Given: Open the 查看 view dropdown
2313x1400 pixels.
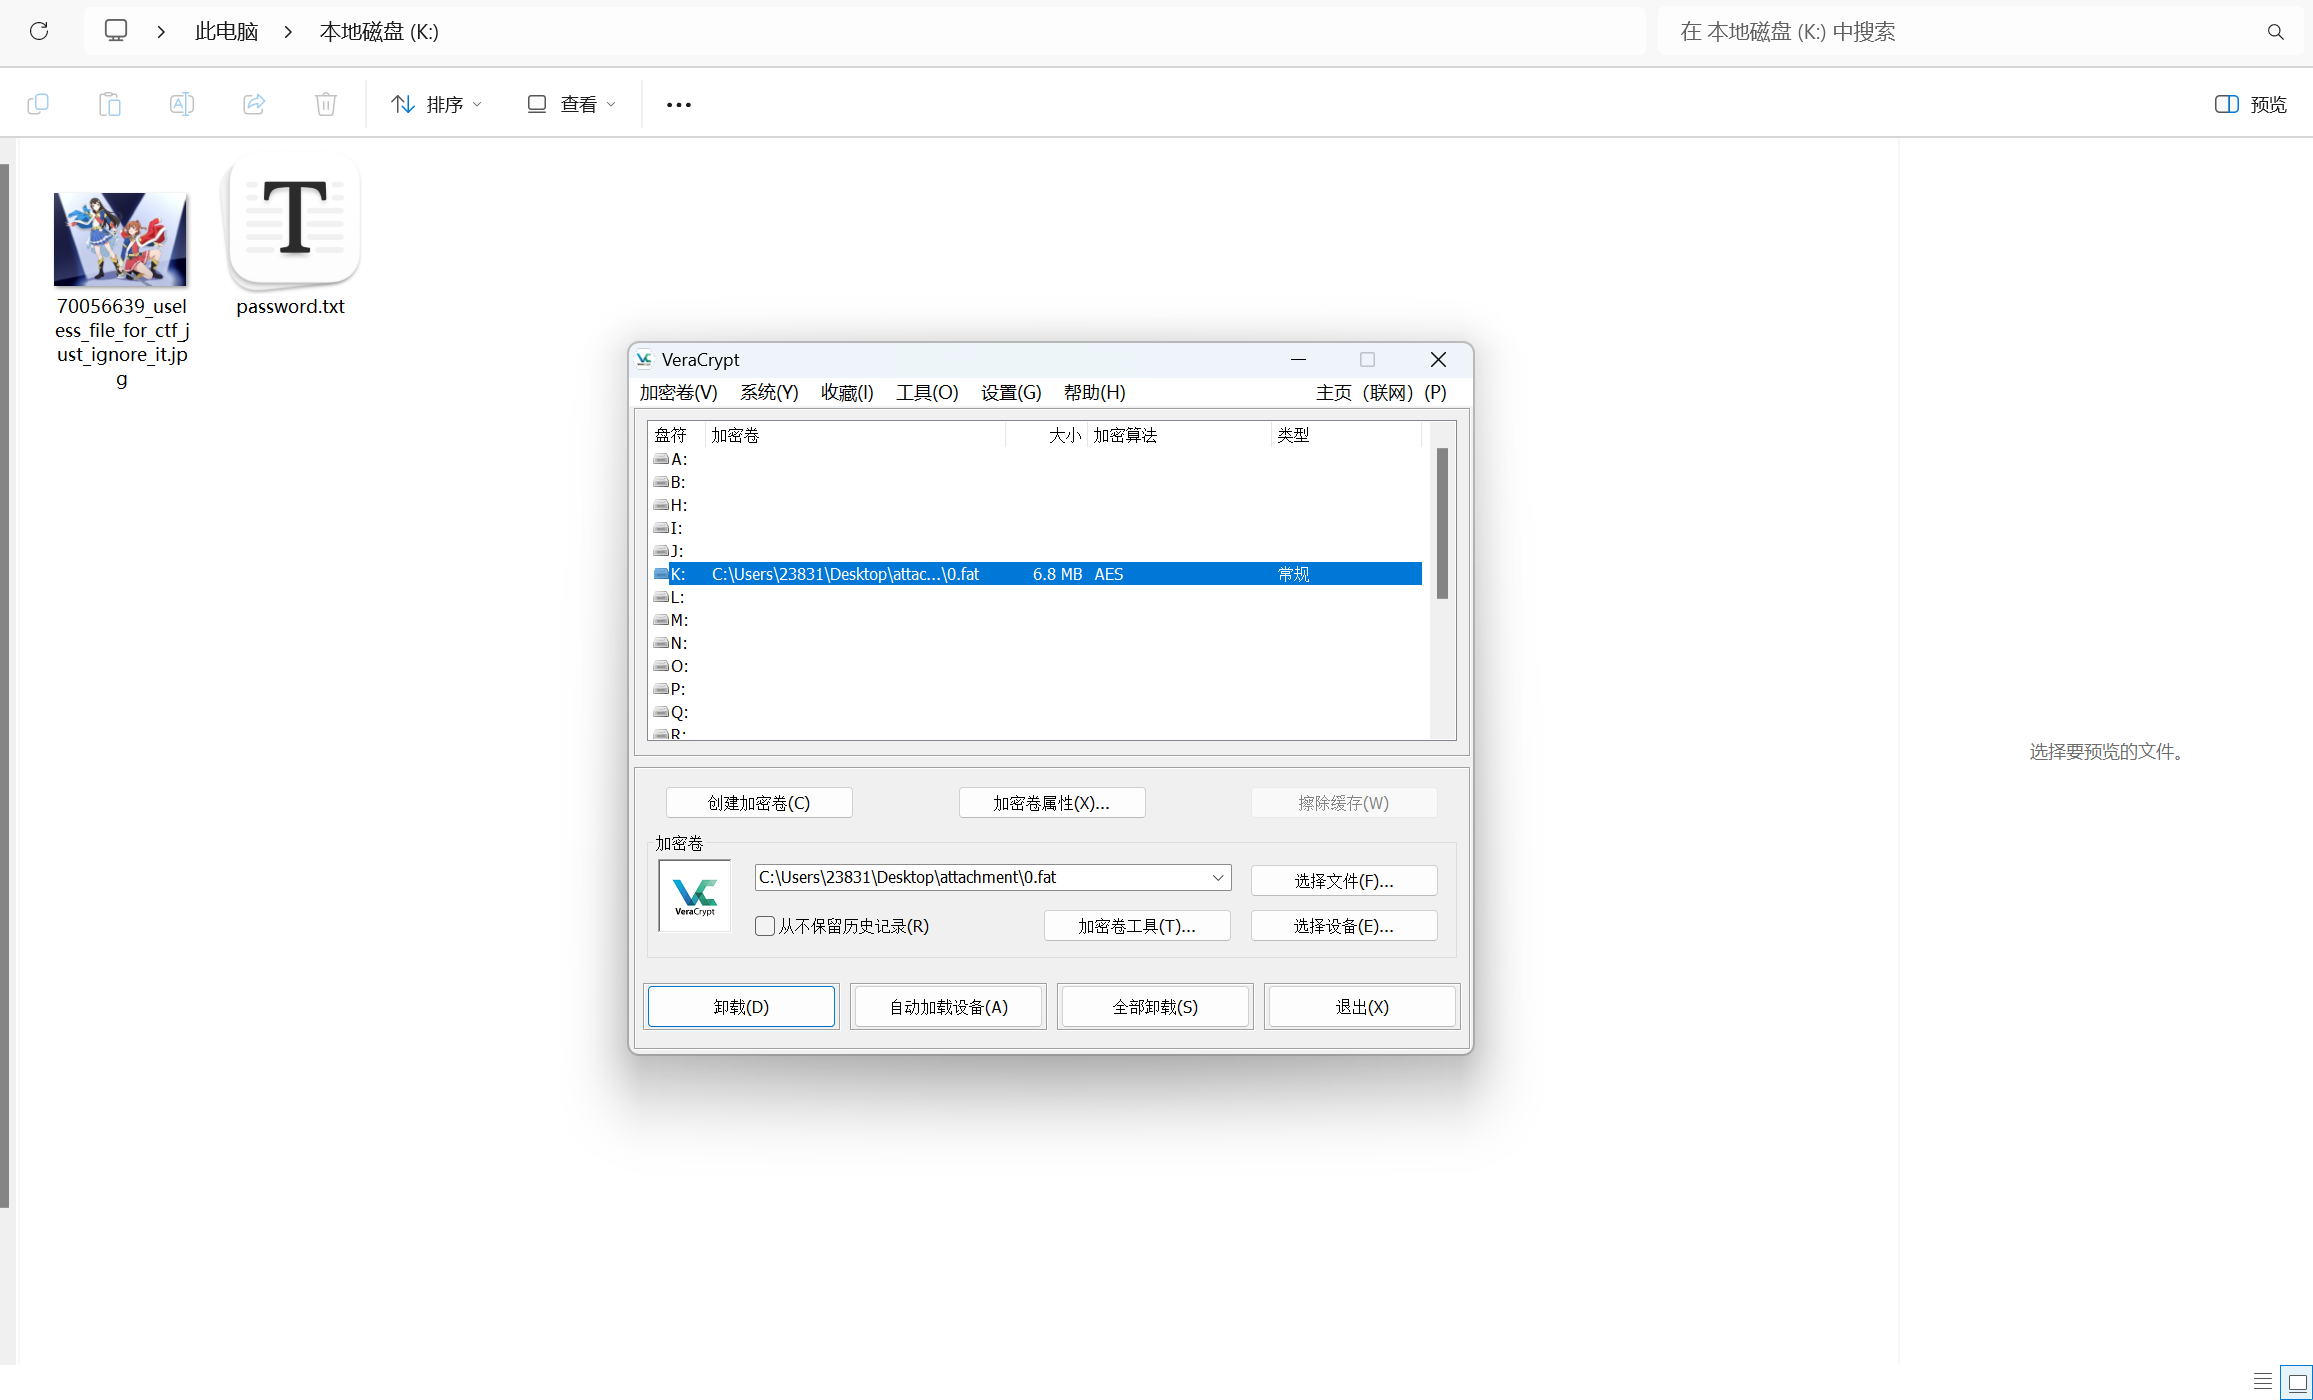Looking at the screenshot, I should 571,104.
